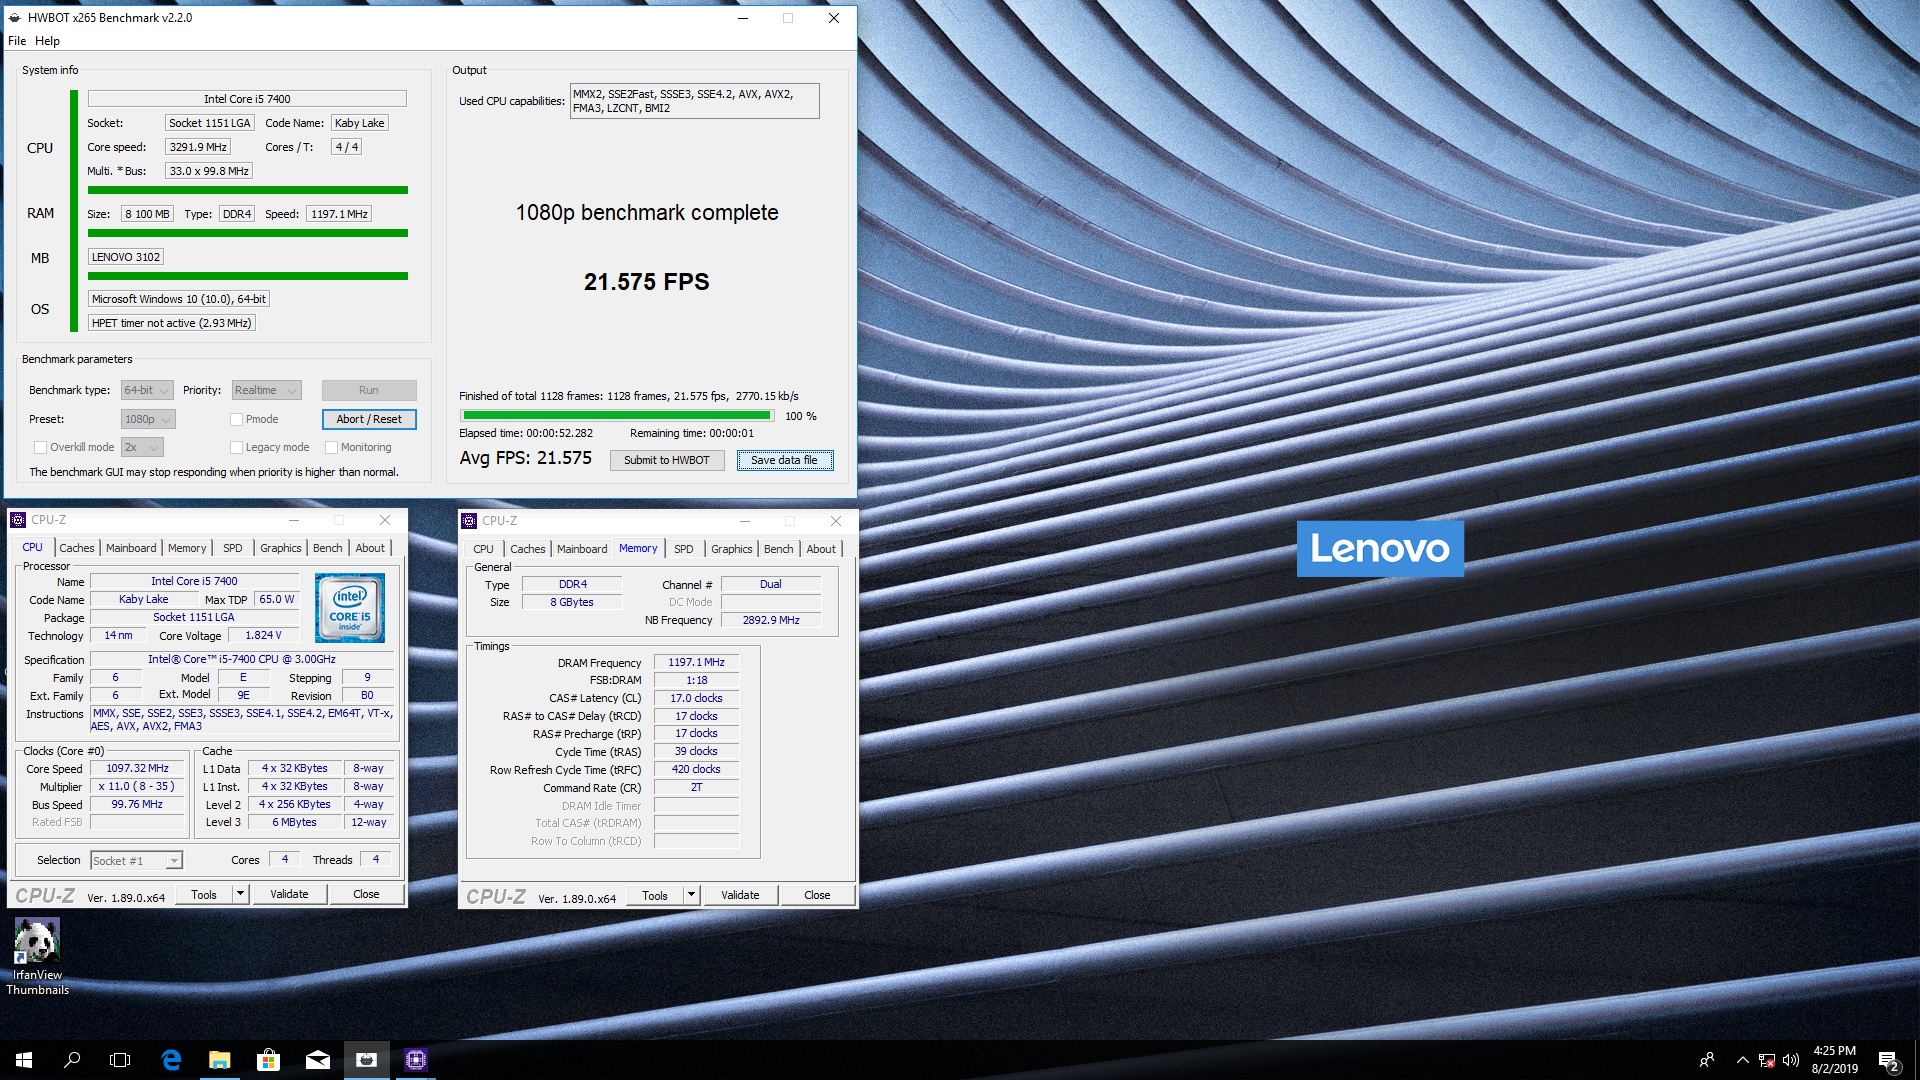
Task: Open IrfanView Thumbnails desktop shortcut
Action: click(x=37, y=957)
